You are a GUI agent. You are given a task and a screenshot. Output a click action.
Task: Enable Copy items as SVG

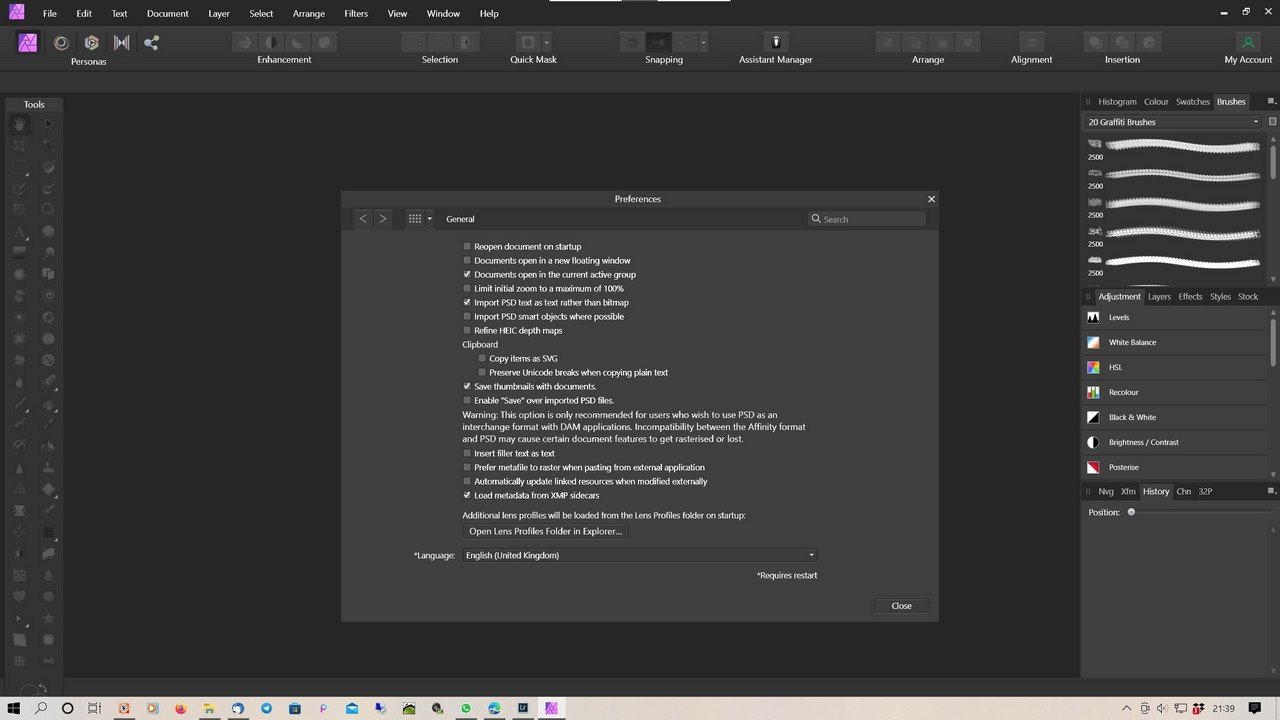[x=482, y=358]
